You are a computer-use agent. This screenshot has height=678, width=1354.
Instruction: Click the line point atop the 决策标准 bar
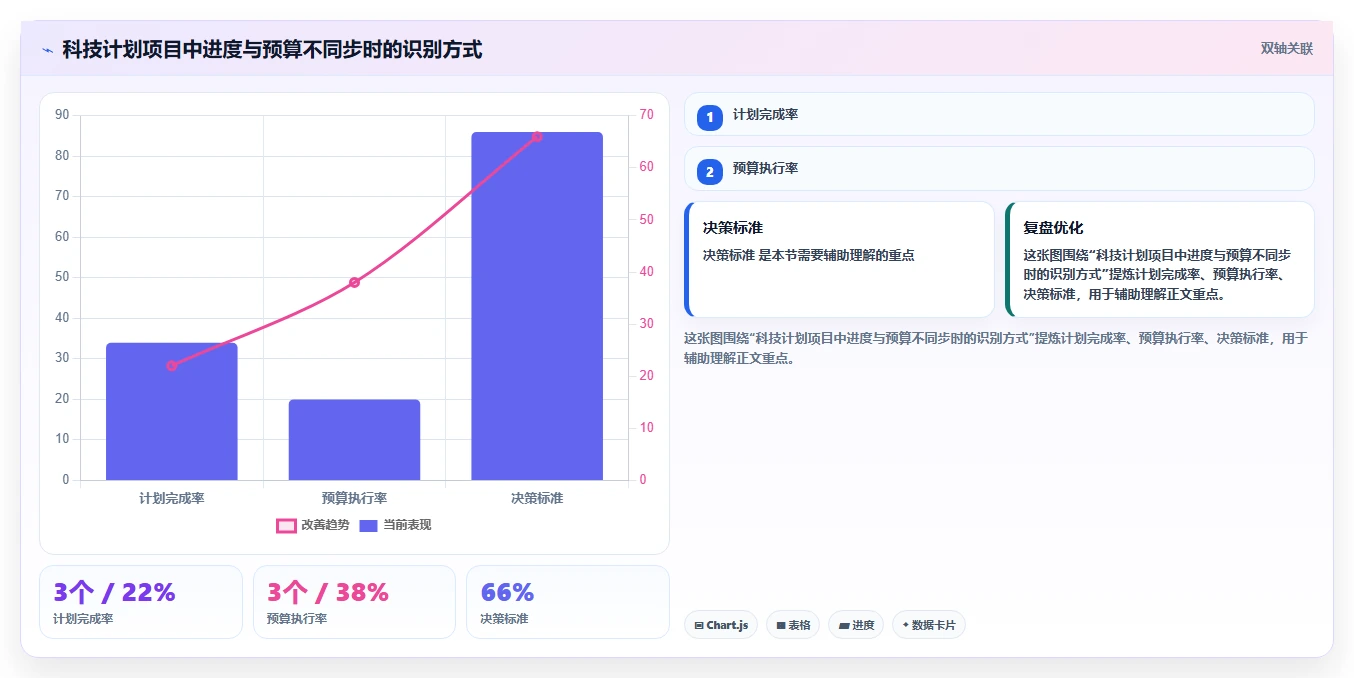537,136
